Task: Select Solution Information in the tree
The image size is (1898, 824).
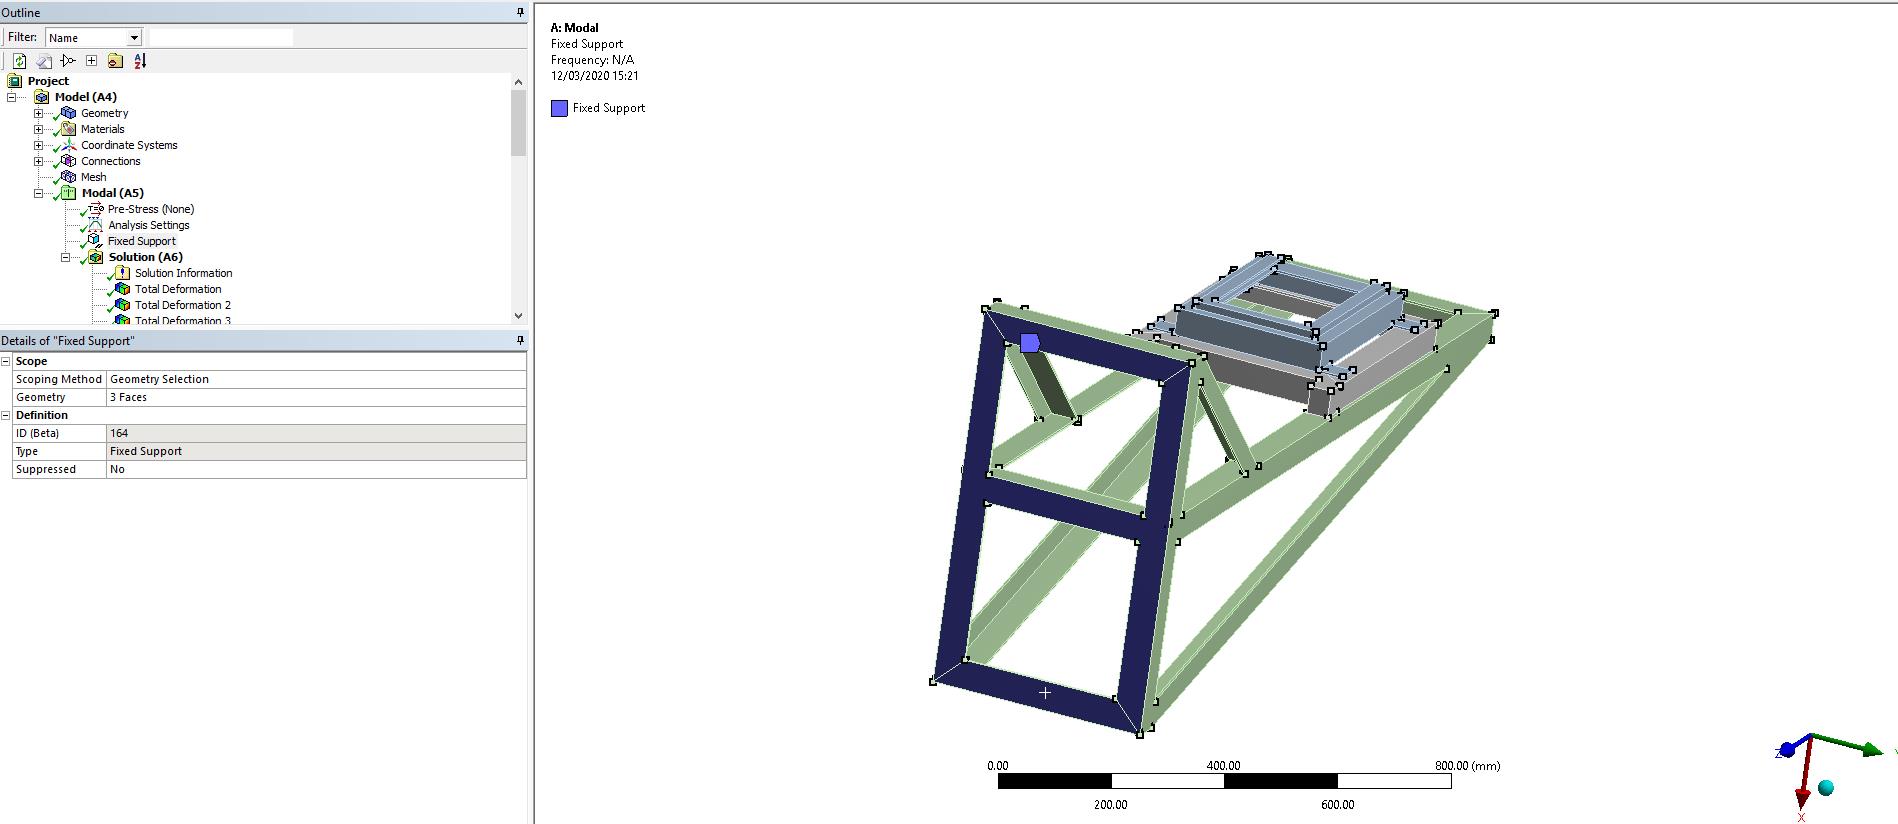Action: pyautogui.click(x=183, y=273)
